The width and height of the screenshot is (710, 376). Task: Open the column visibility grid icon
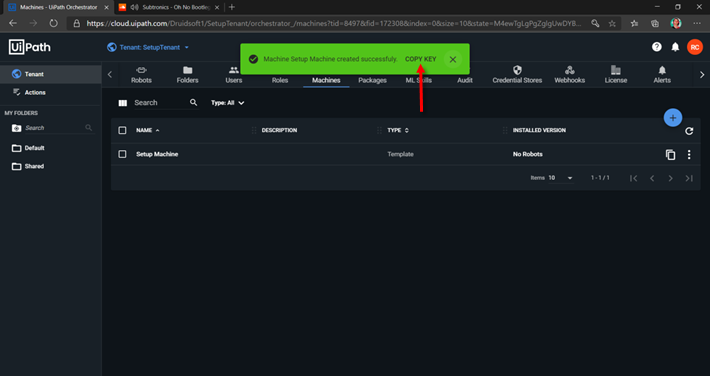click(x=122, y=103)
